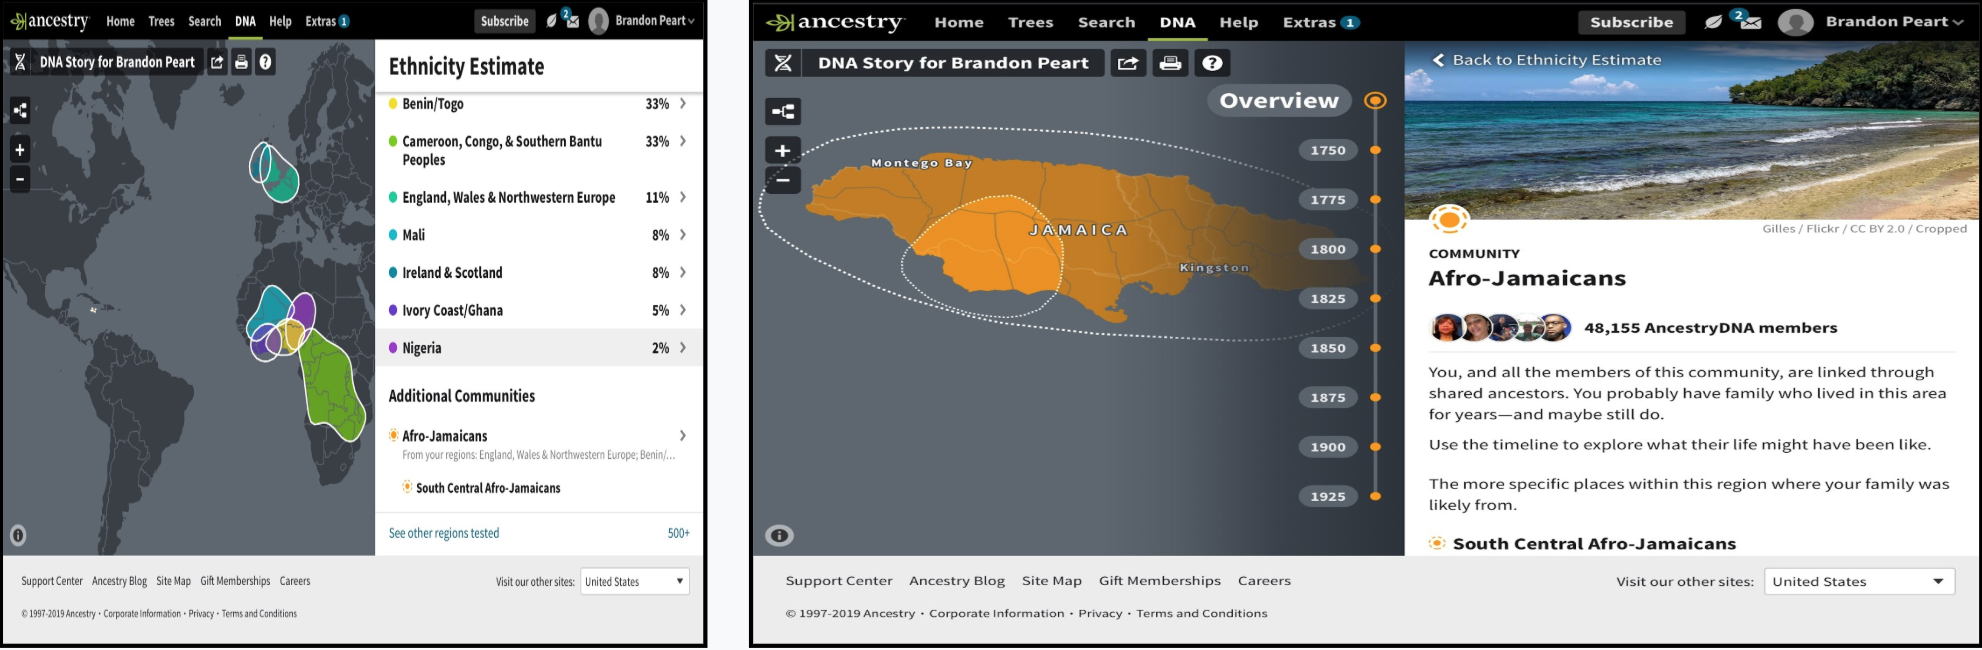Click the Jamaica beach photo
The image size is (1982, 650).
(x=1692, y=131)
